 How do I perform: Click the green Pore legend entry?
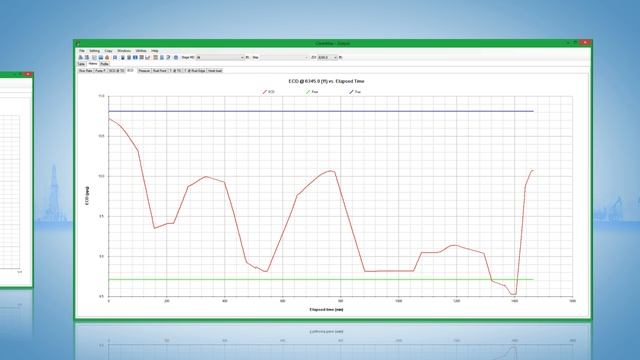point(312,92)
